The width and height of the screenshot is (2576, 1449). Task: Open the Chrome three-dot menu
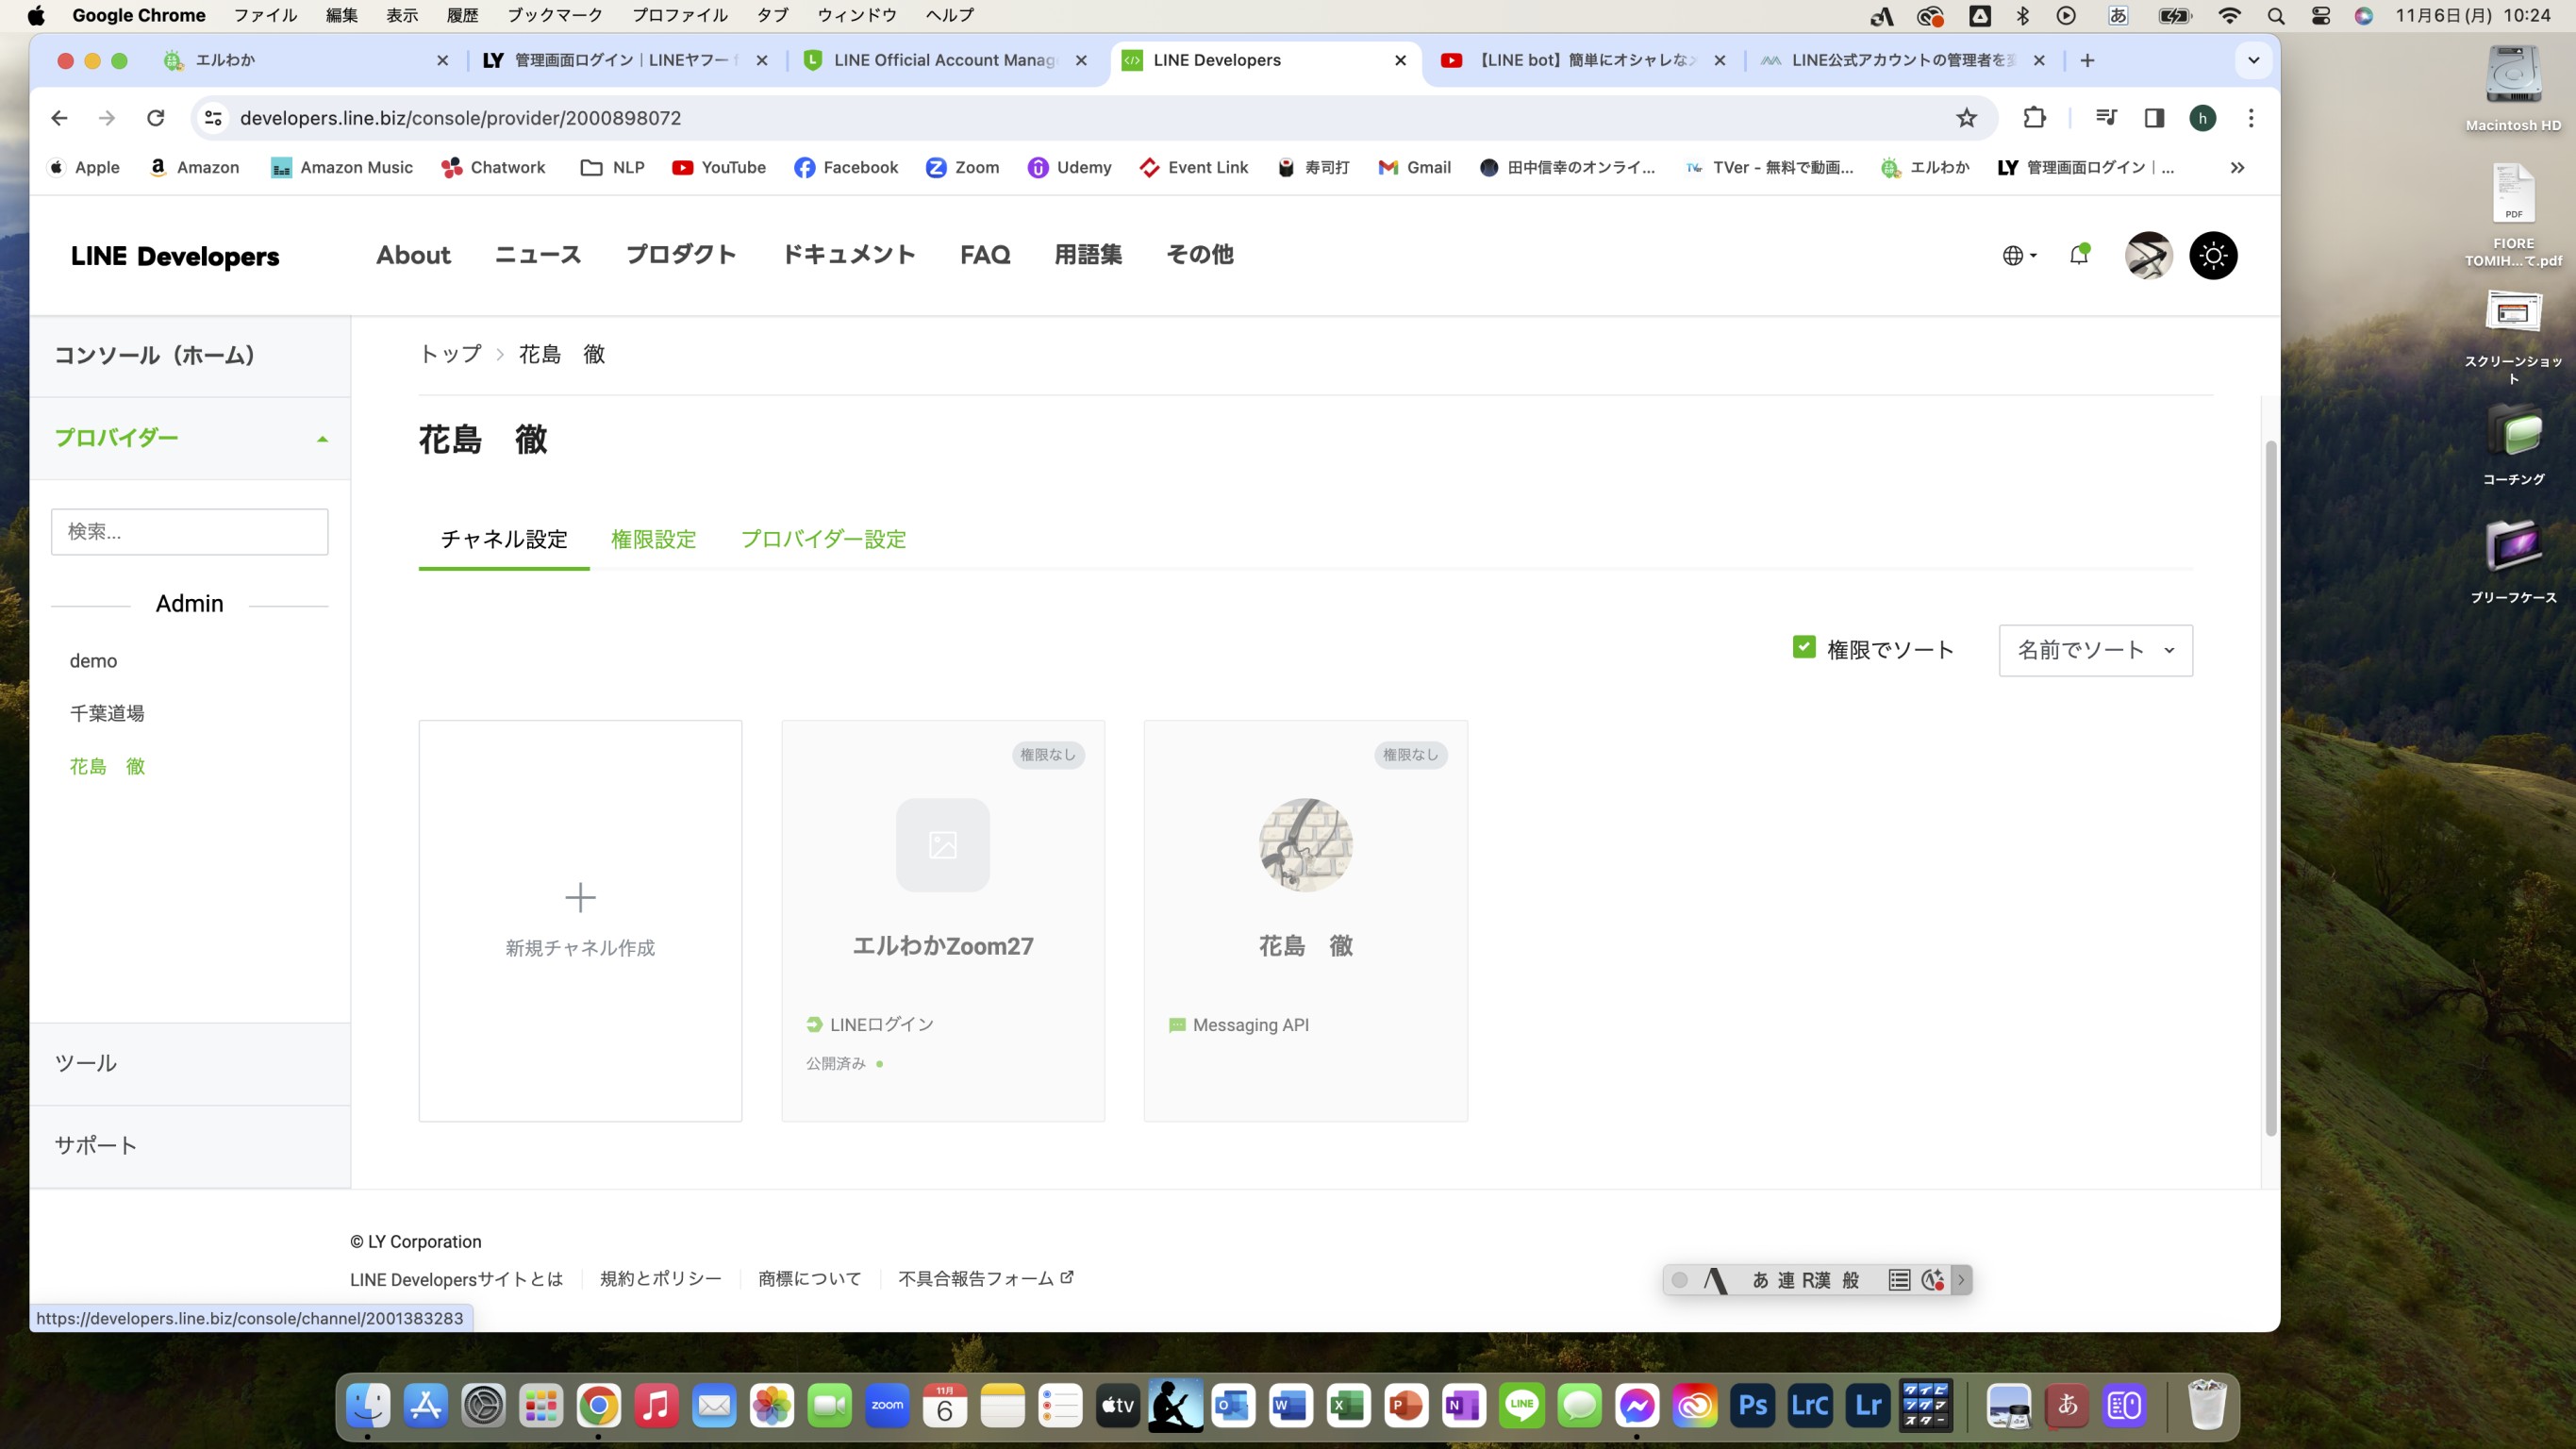pos(2251,118)
